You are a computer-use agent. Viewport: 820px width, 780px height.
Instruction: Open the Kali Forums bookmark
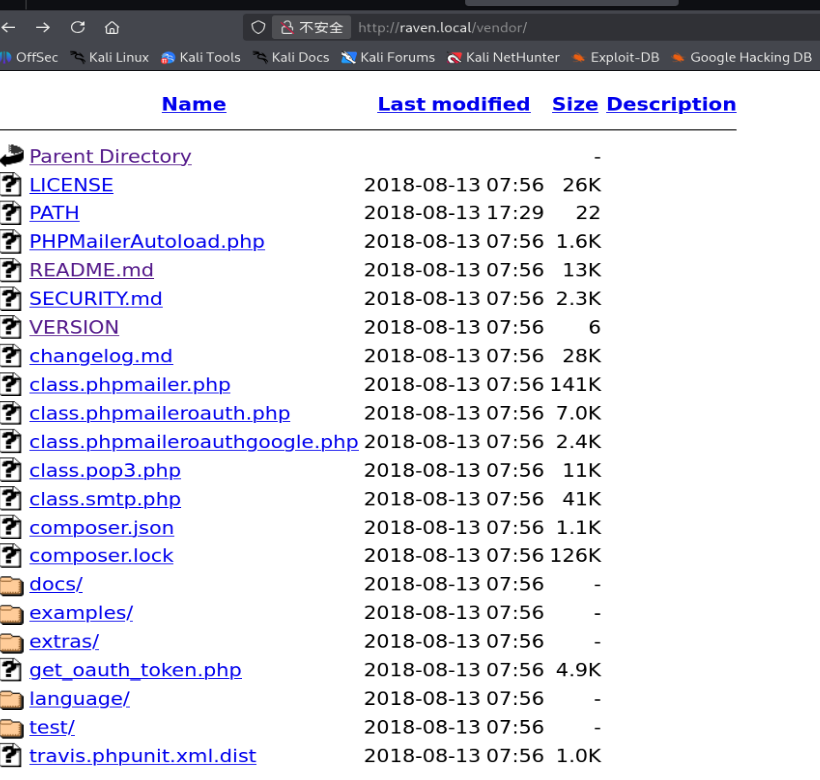(x=388, y=58)
